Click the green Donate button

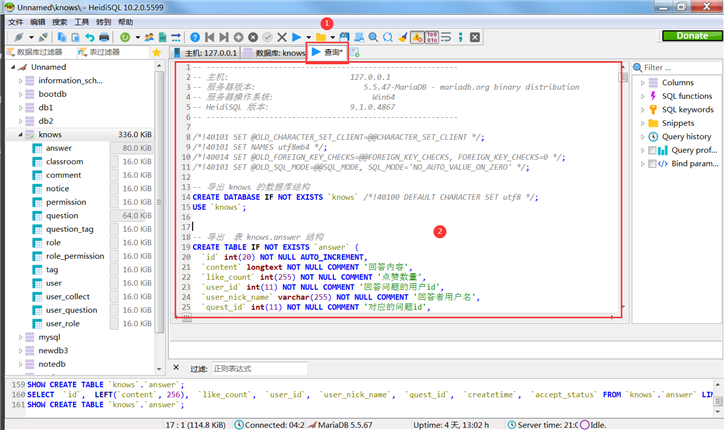pos(692,36)
